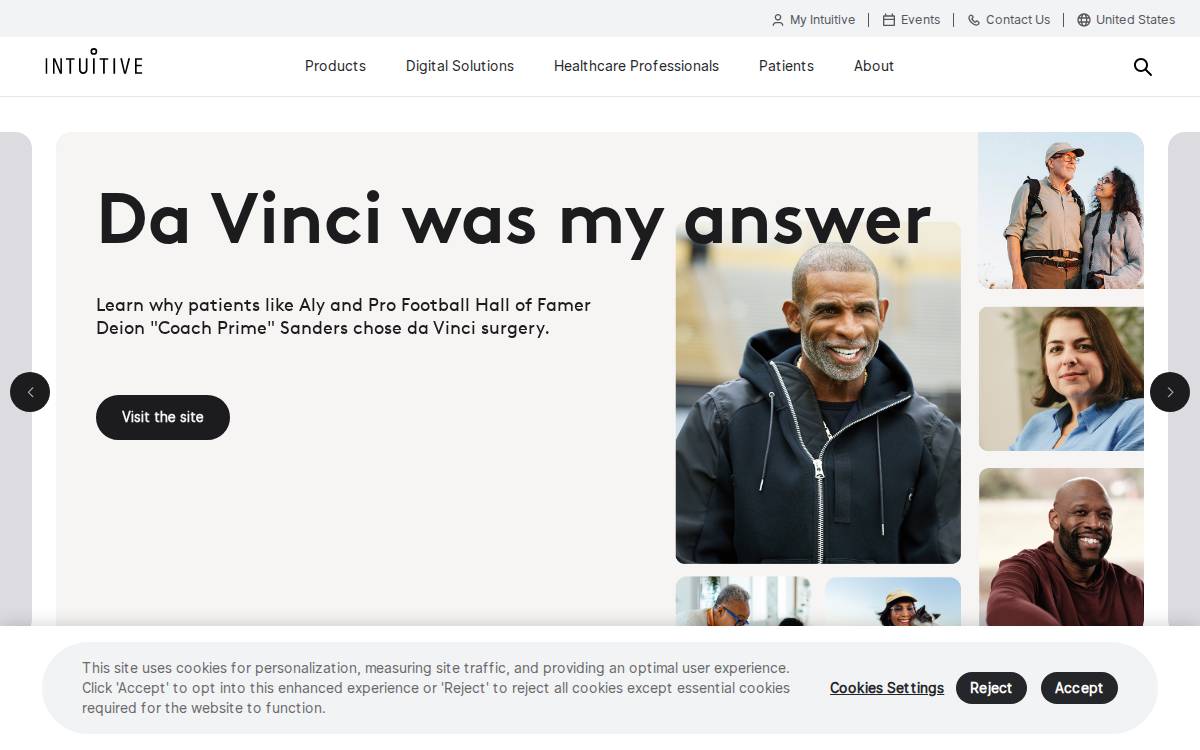Click the Visit the site button
This screenshot has height=750, width=1200.
163,417
